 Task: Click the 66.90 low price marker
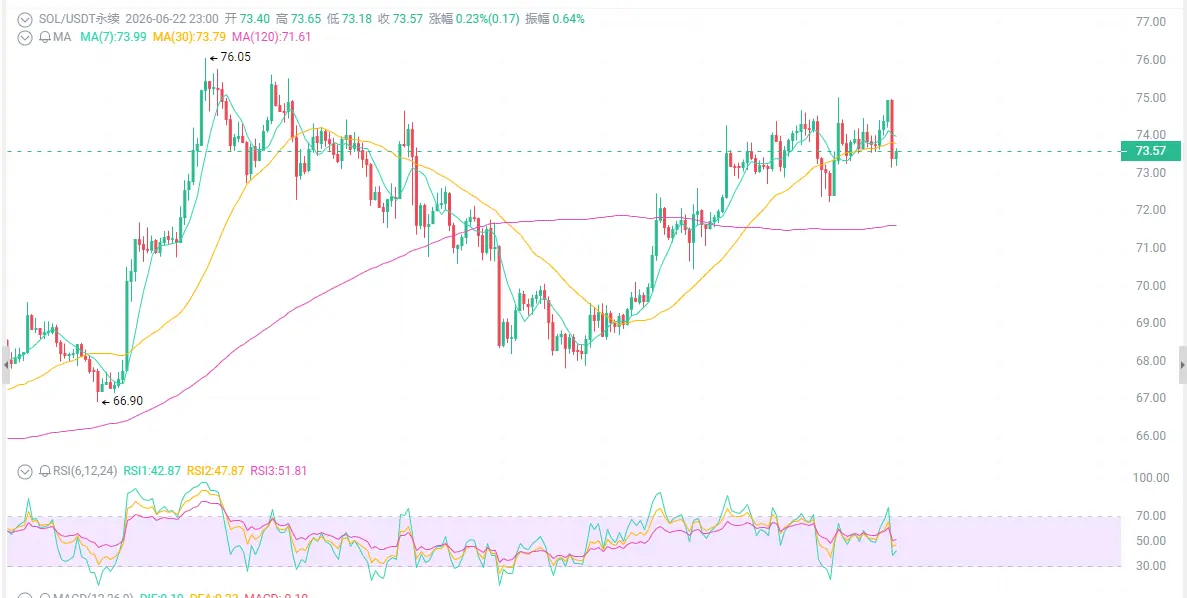point(122,401)
